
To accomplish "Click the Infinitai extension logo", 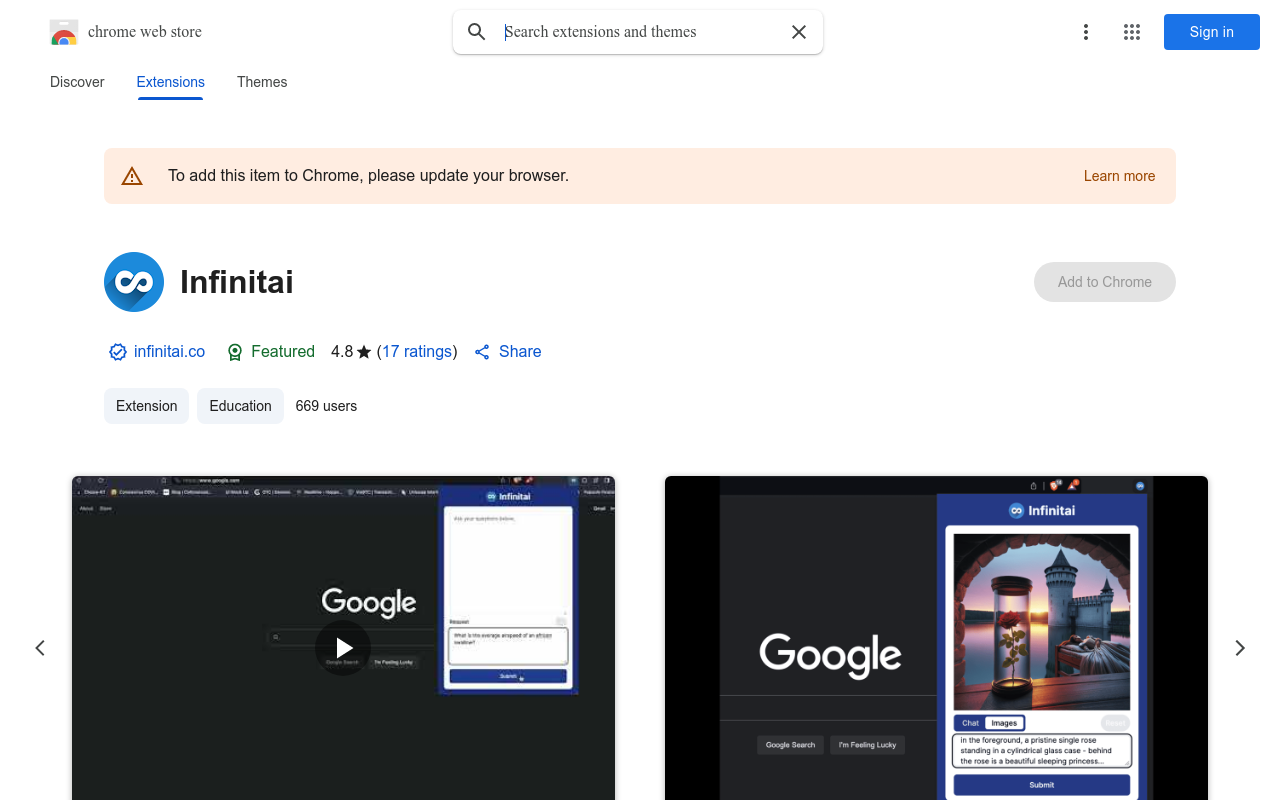I will tap(134, 282).
